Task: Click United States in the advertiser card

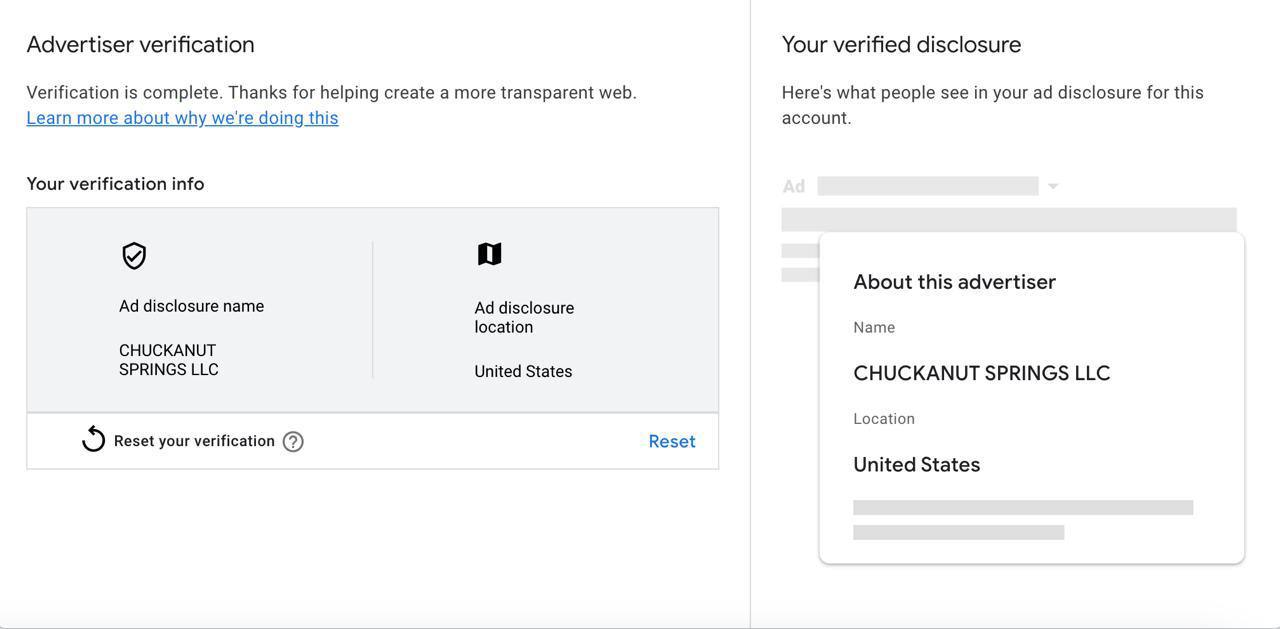Action: (x=916, y=464)
